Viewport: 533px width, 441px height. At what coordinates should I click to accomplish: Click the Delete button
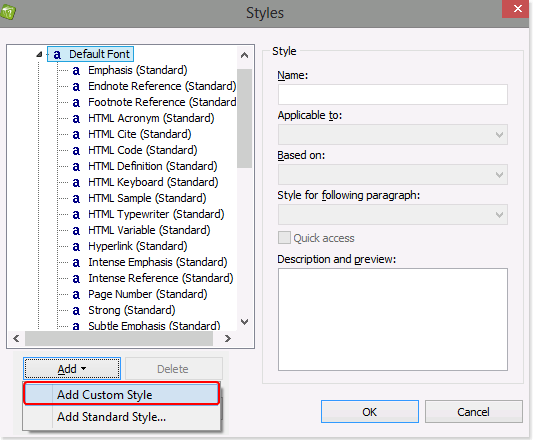[x=174, y=369]
